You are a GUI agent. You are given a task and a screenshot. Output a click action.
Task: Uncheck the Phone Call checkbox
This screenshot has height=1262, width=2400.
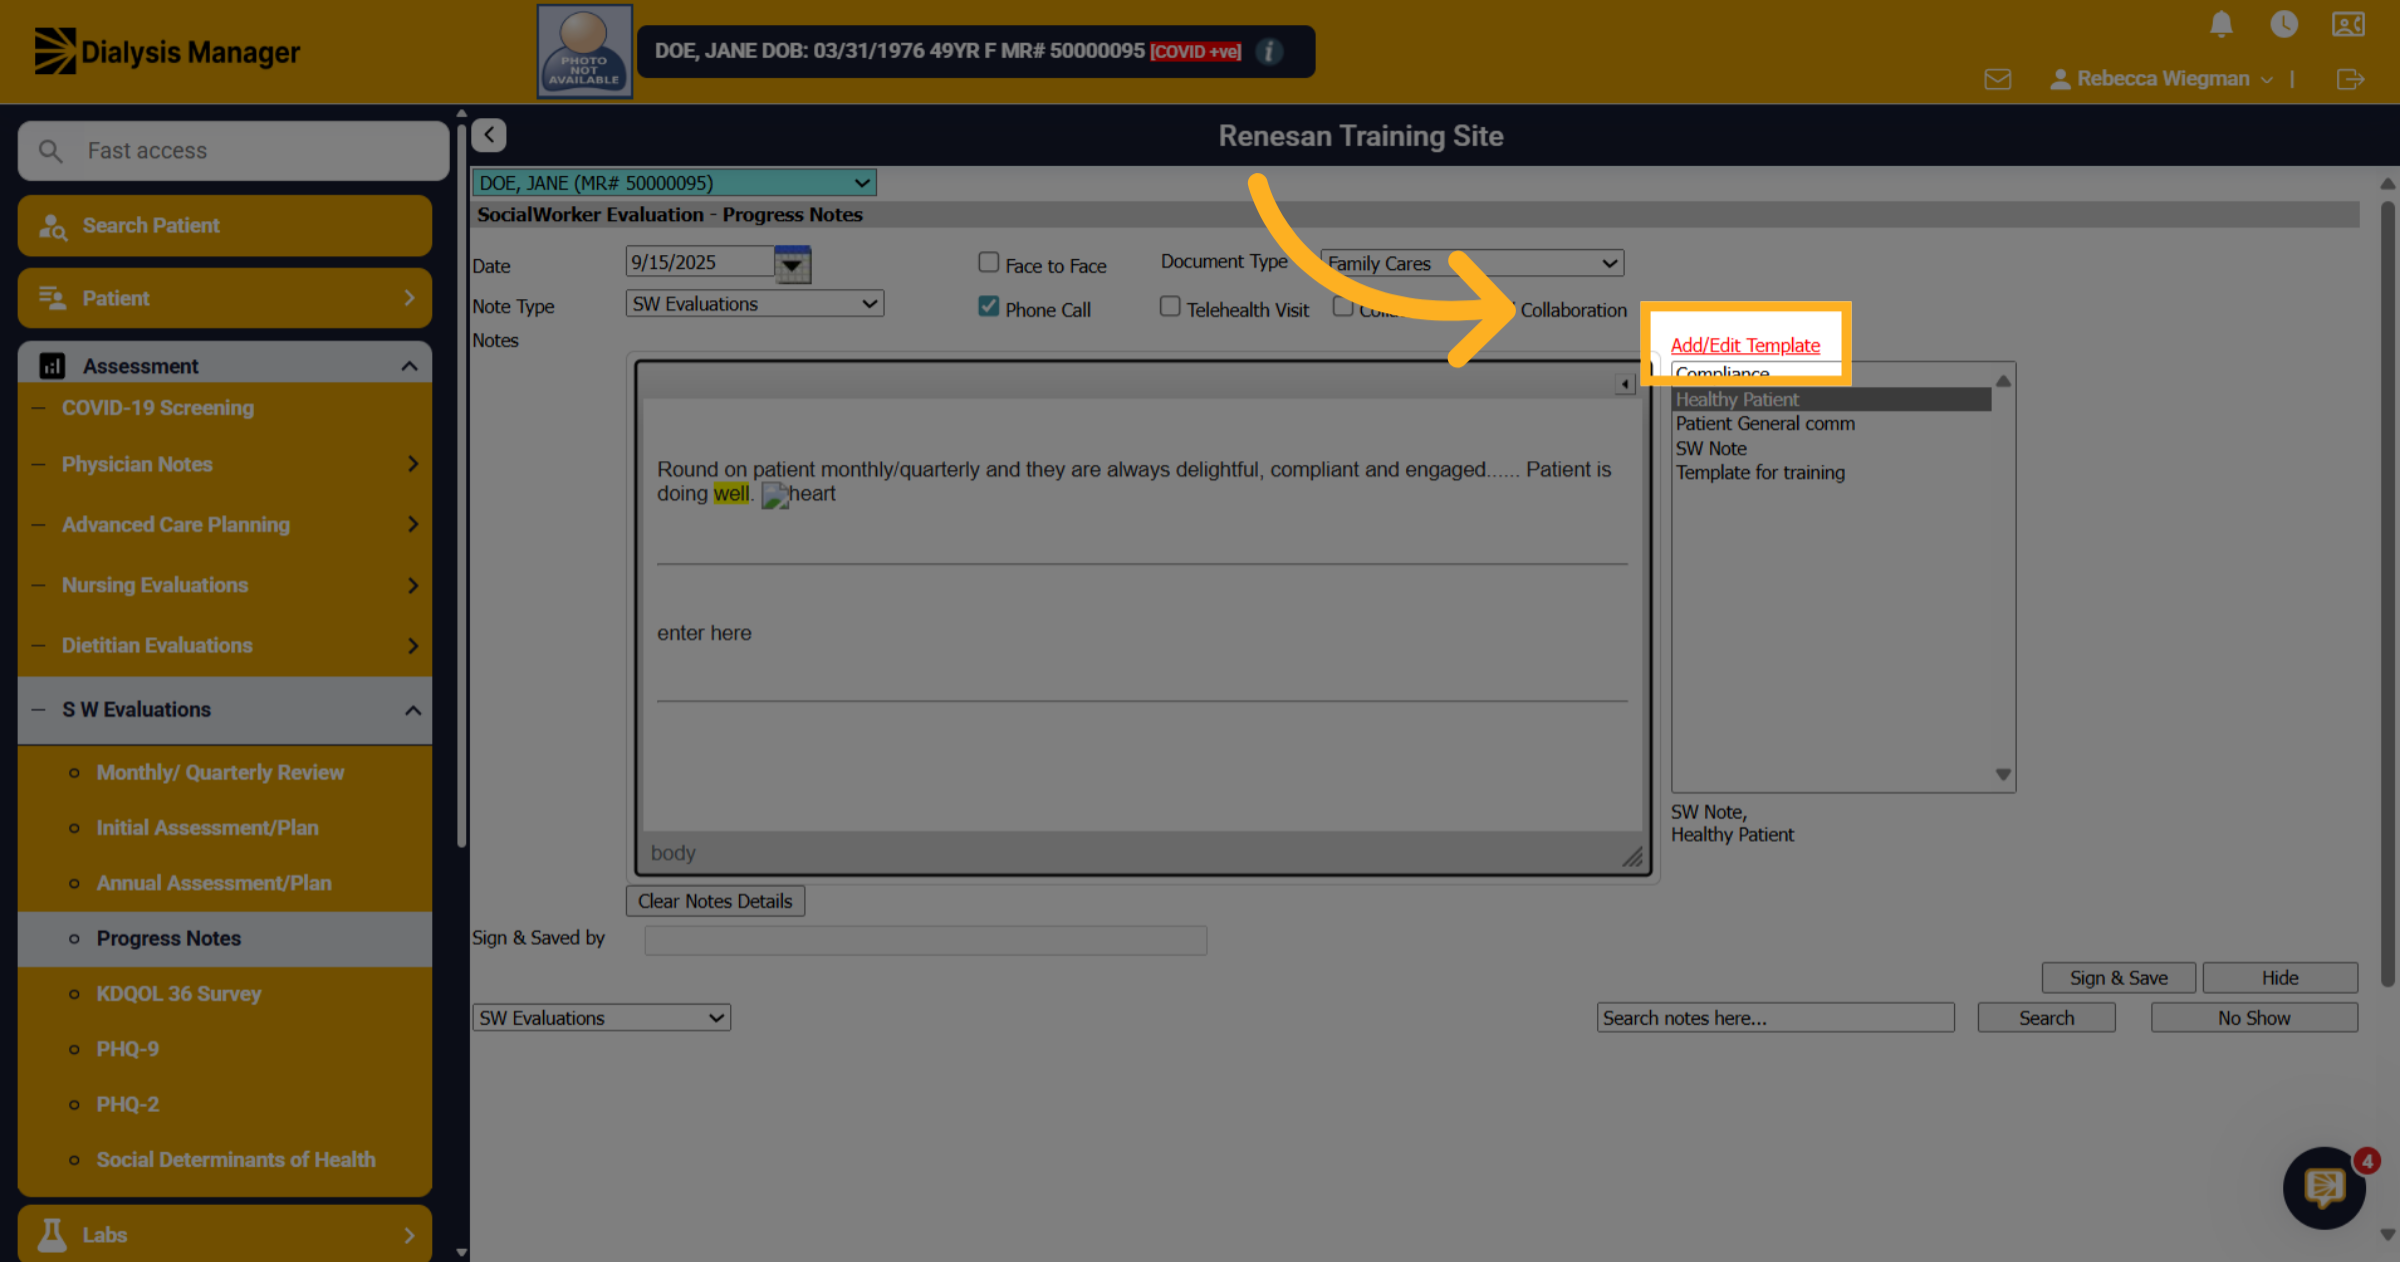coord(988,307)
